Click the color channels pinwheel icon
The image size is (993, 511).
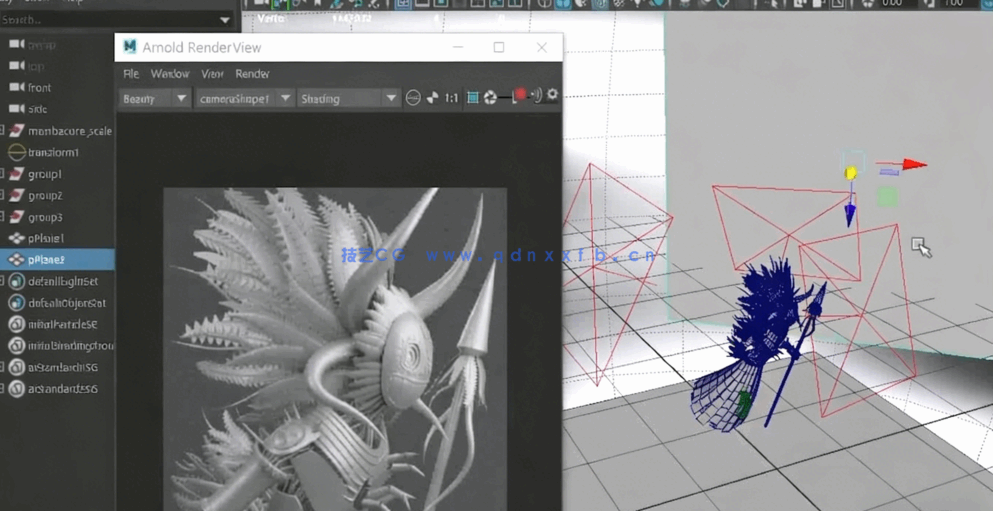pos(432,98)
